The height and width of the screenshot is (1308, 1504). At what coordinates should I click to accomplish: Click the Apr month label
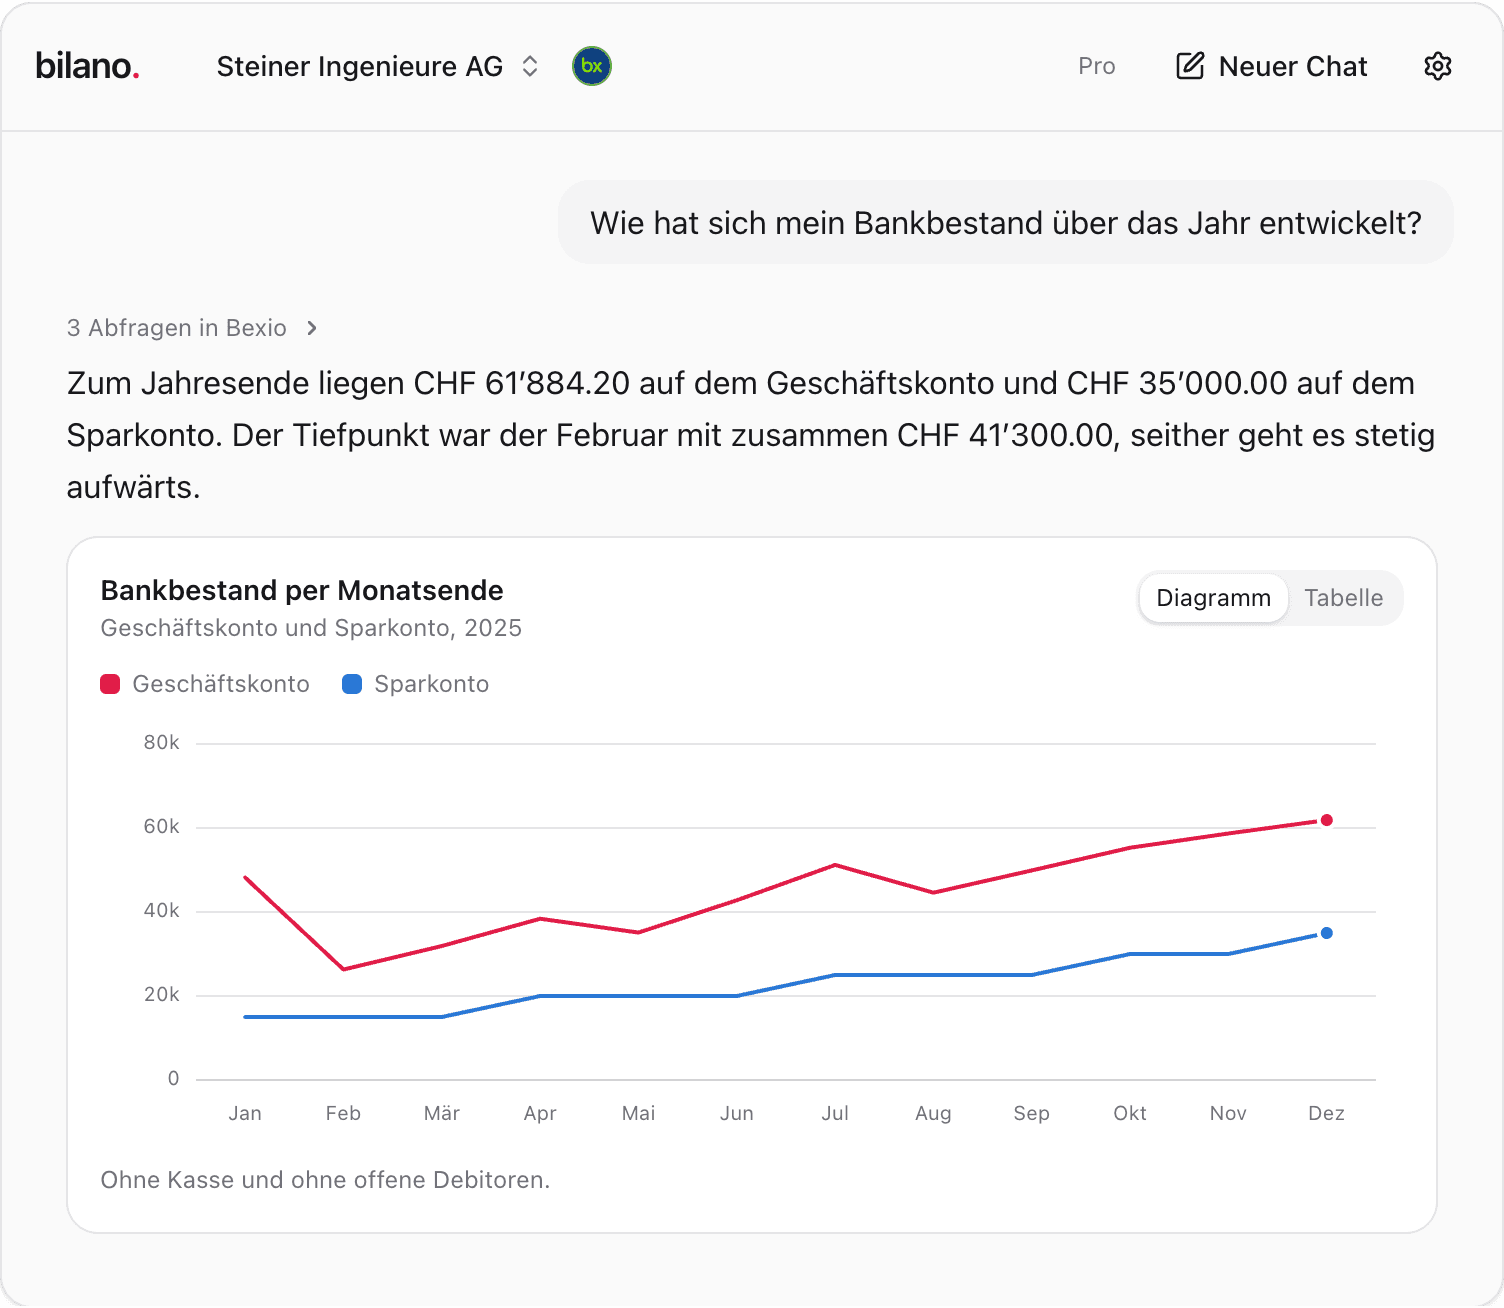click(x=540, y=1113)
